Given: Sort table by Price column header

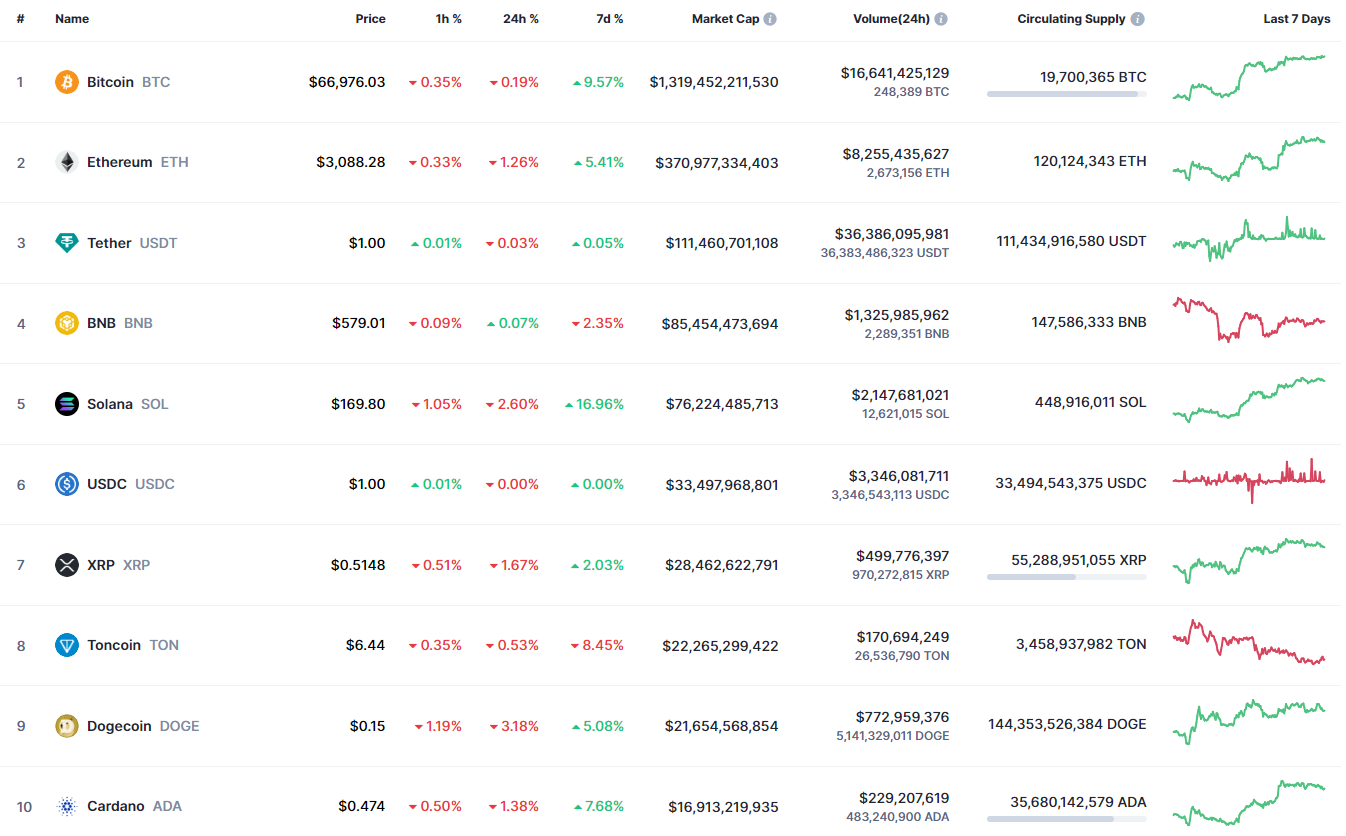Looking at the screenshot, I should pyautogui.click(x=370, y=19).
